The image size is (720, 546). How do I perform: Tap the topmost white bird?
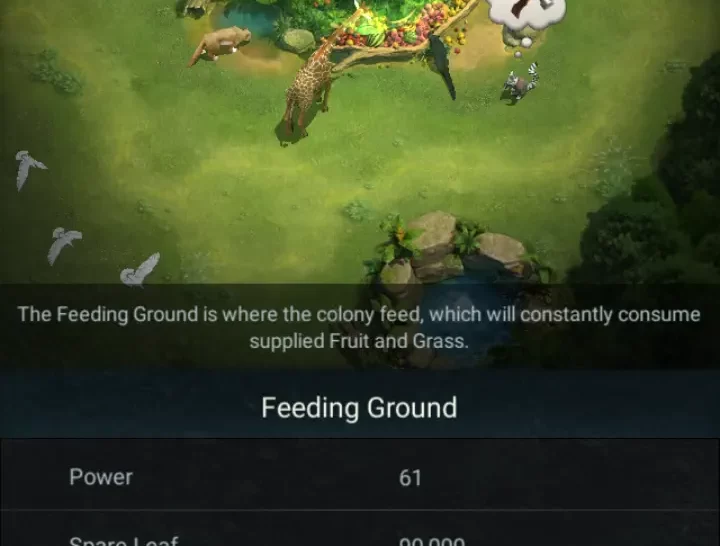point(28,169)
